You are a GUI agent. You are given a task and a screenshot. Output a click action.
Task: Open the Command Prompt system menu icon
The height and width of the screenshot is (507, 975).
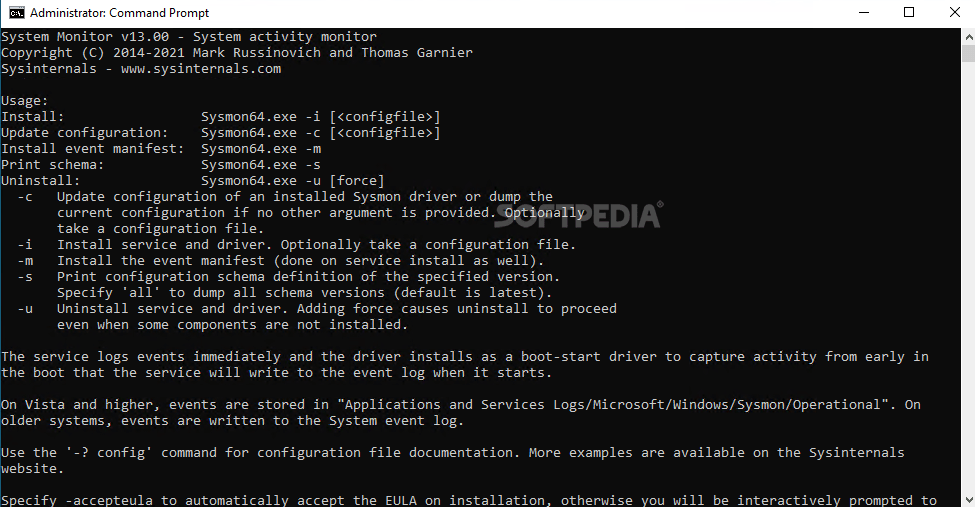click(17, 12)
